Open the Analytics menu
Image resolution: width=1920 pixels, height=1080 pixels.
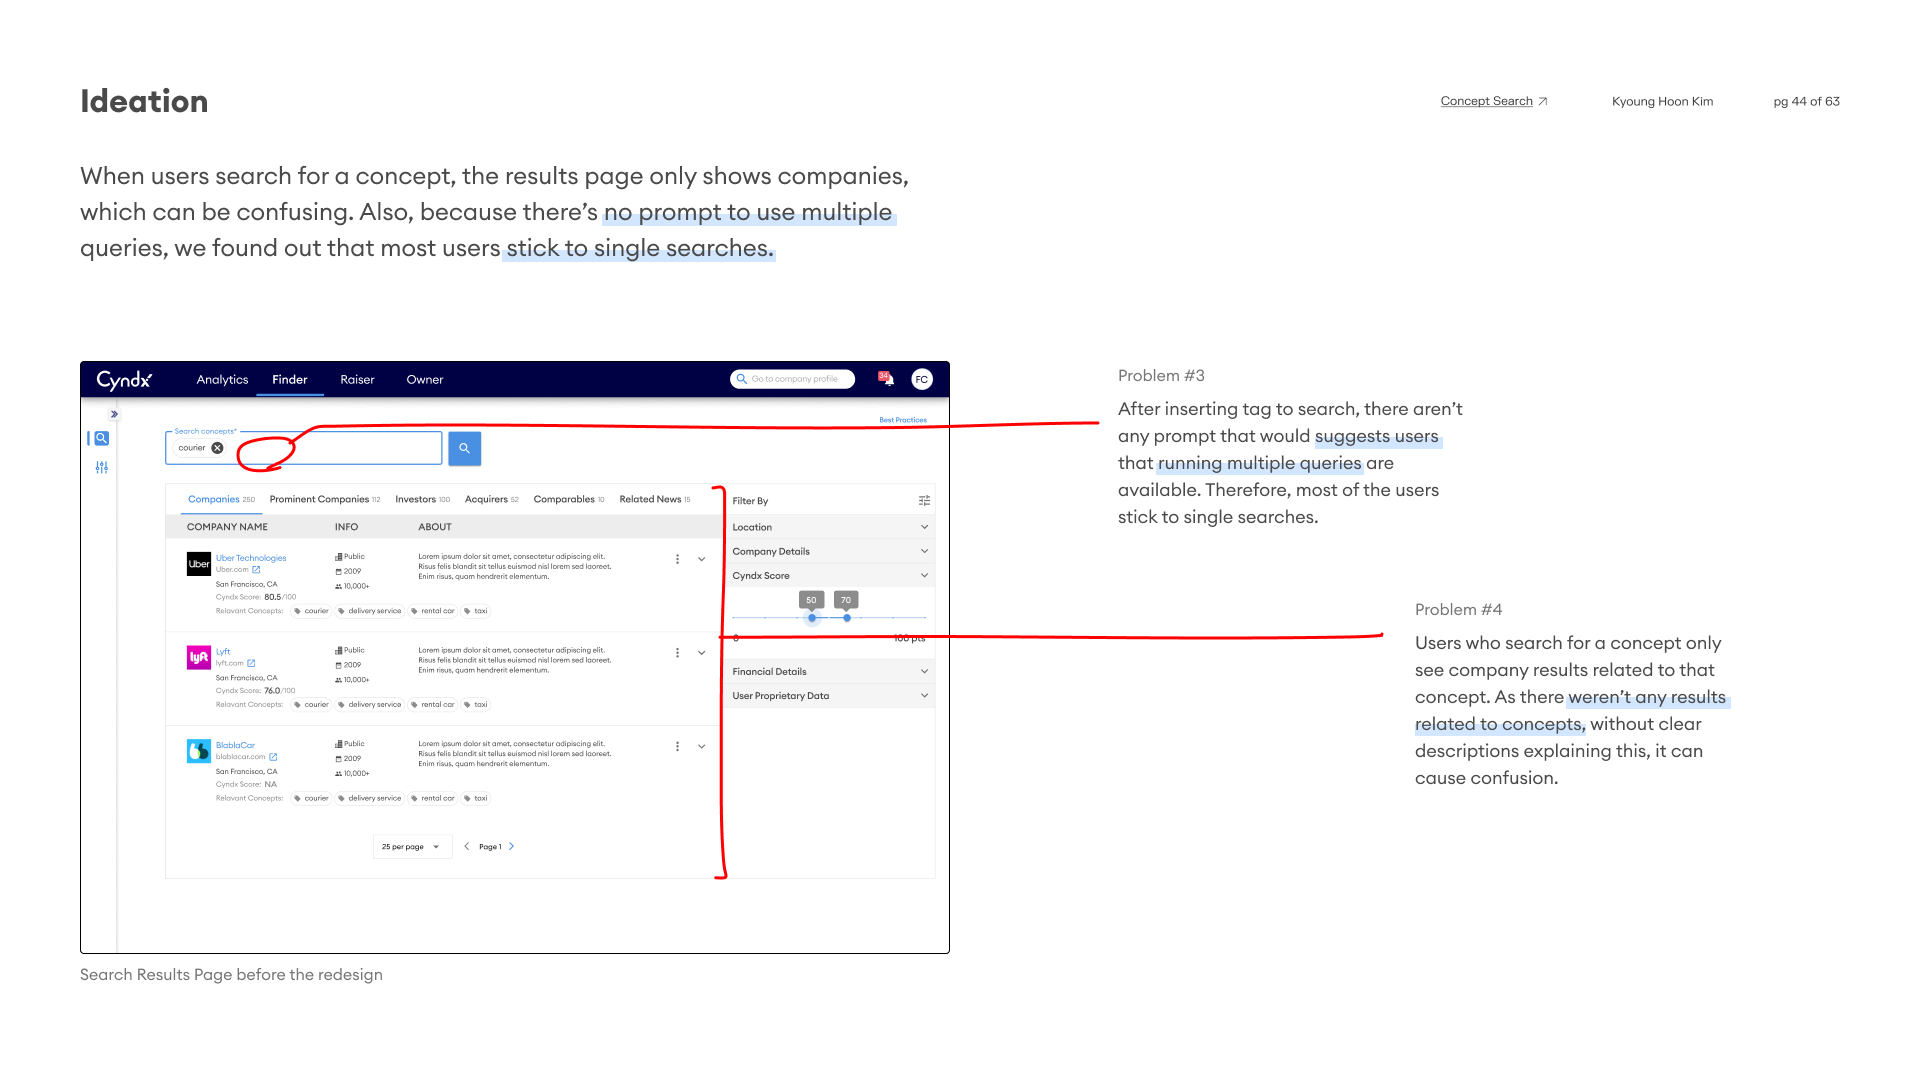pyautogui.click(x=222, y=380)
